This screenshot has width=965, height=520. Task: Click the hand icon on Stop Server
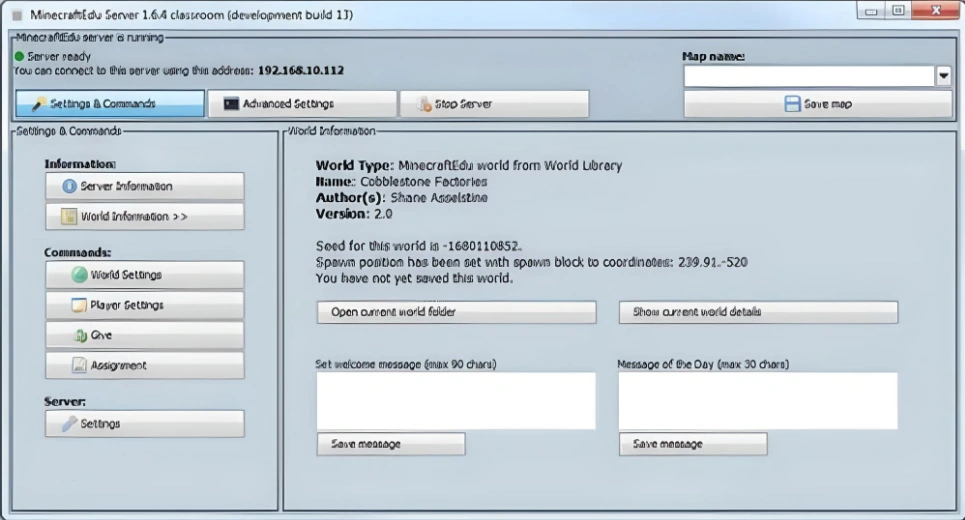[424, 104]
